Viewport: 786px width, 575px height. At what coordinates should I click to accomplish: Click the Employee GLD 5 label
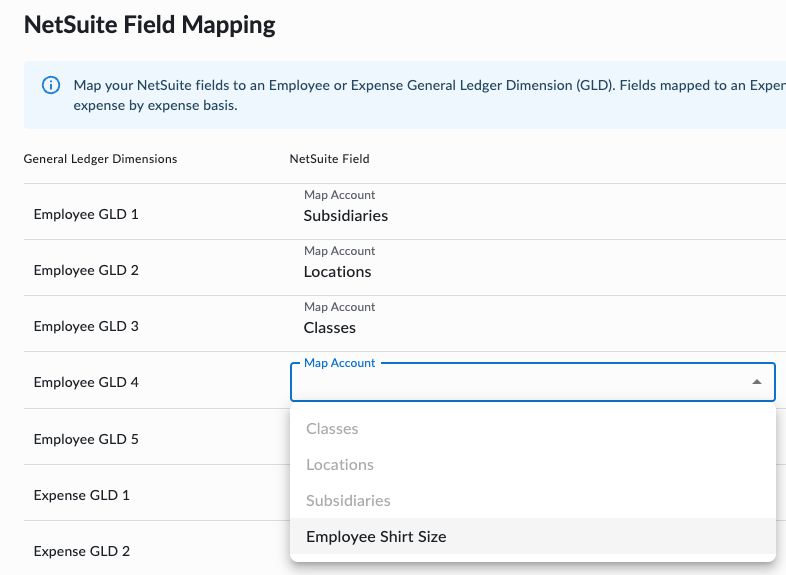(86, 439)
